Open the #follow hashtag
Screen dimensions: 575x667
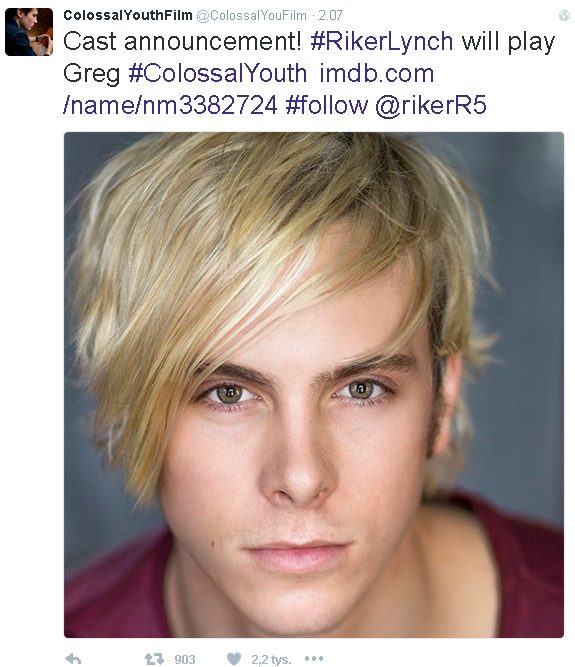(x=327, y=105)
